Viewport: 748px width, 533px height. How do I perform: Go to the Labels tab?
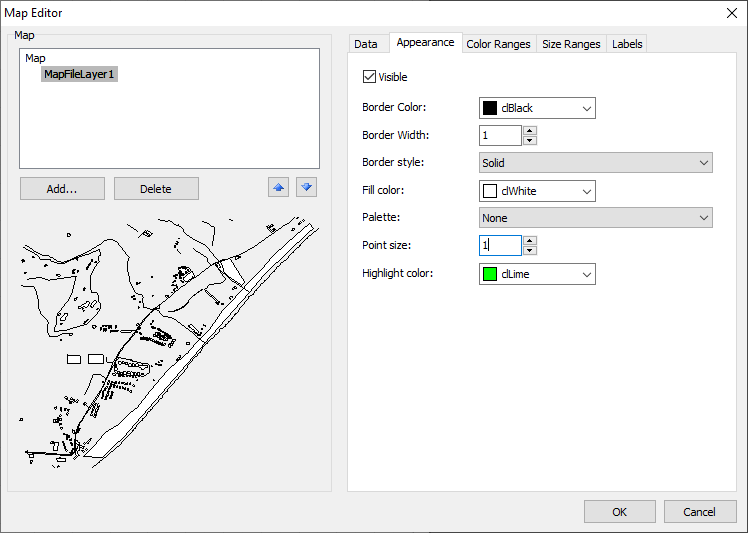[x=627, y=44]
